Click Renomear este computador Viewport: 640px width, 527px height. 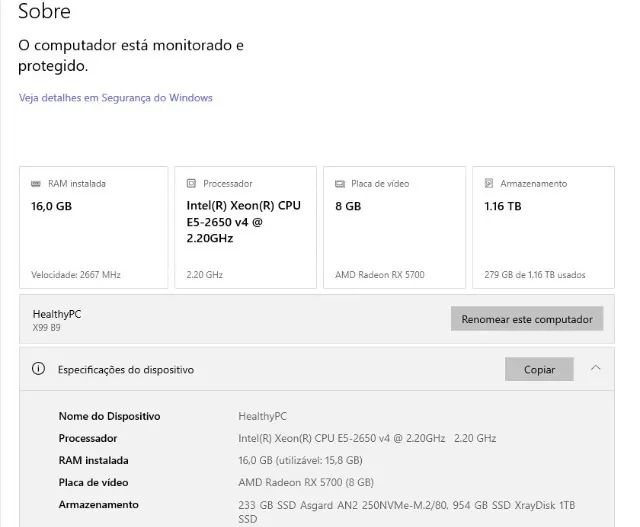point(527,320)
